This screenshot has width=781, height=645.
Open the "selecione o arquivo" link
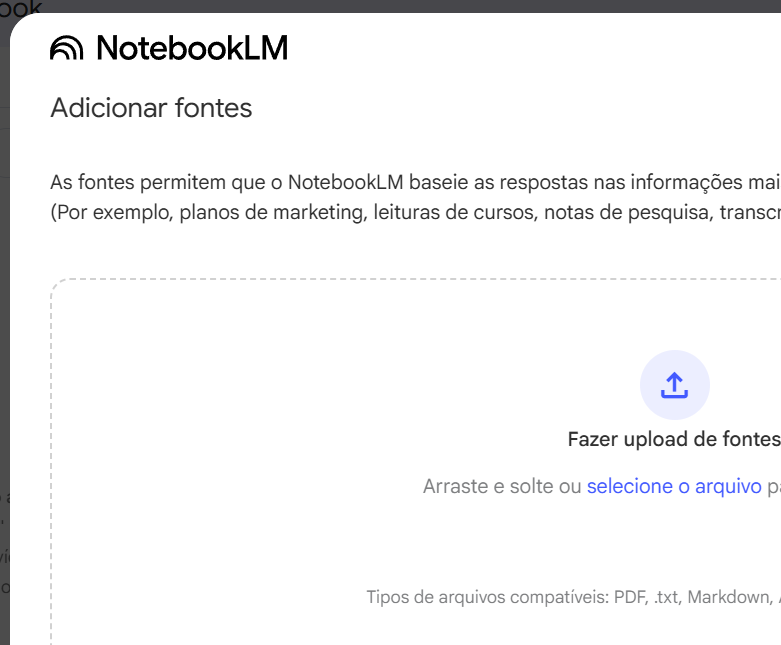[674, 487]
